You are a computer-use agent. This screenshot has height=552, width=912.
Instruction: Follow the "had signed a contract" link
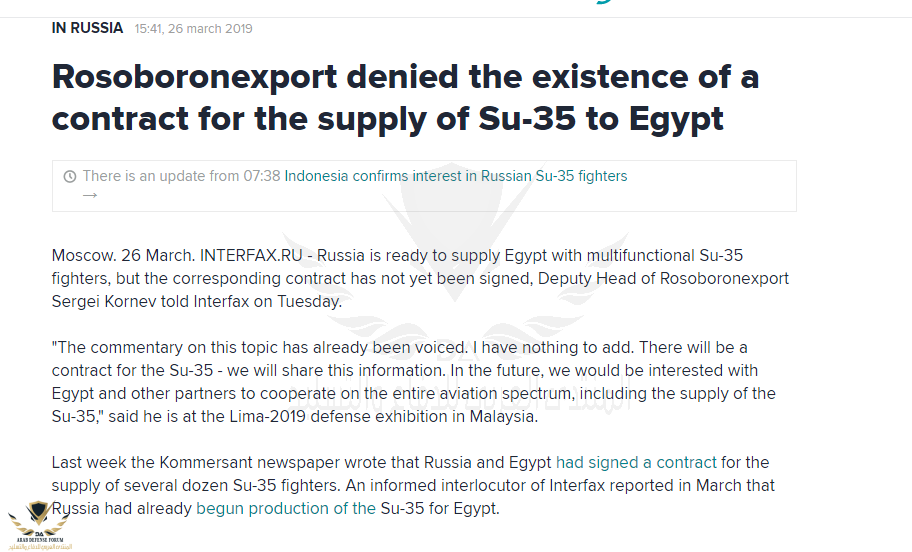tap(636, 462)
